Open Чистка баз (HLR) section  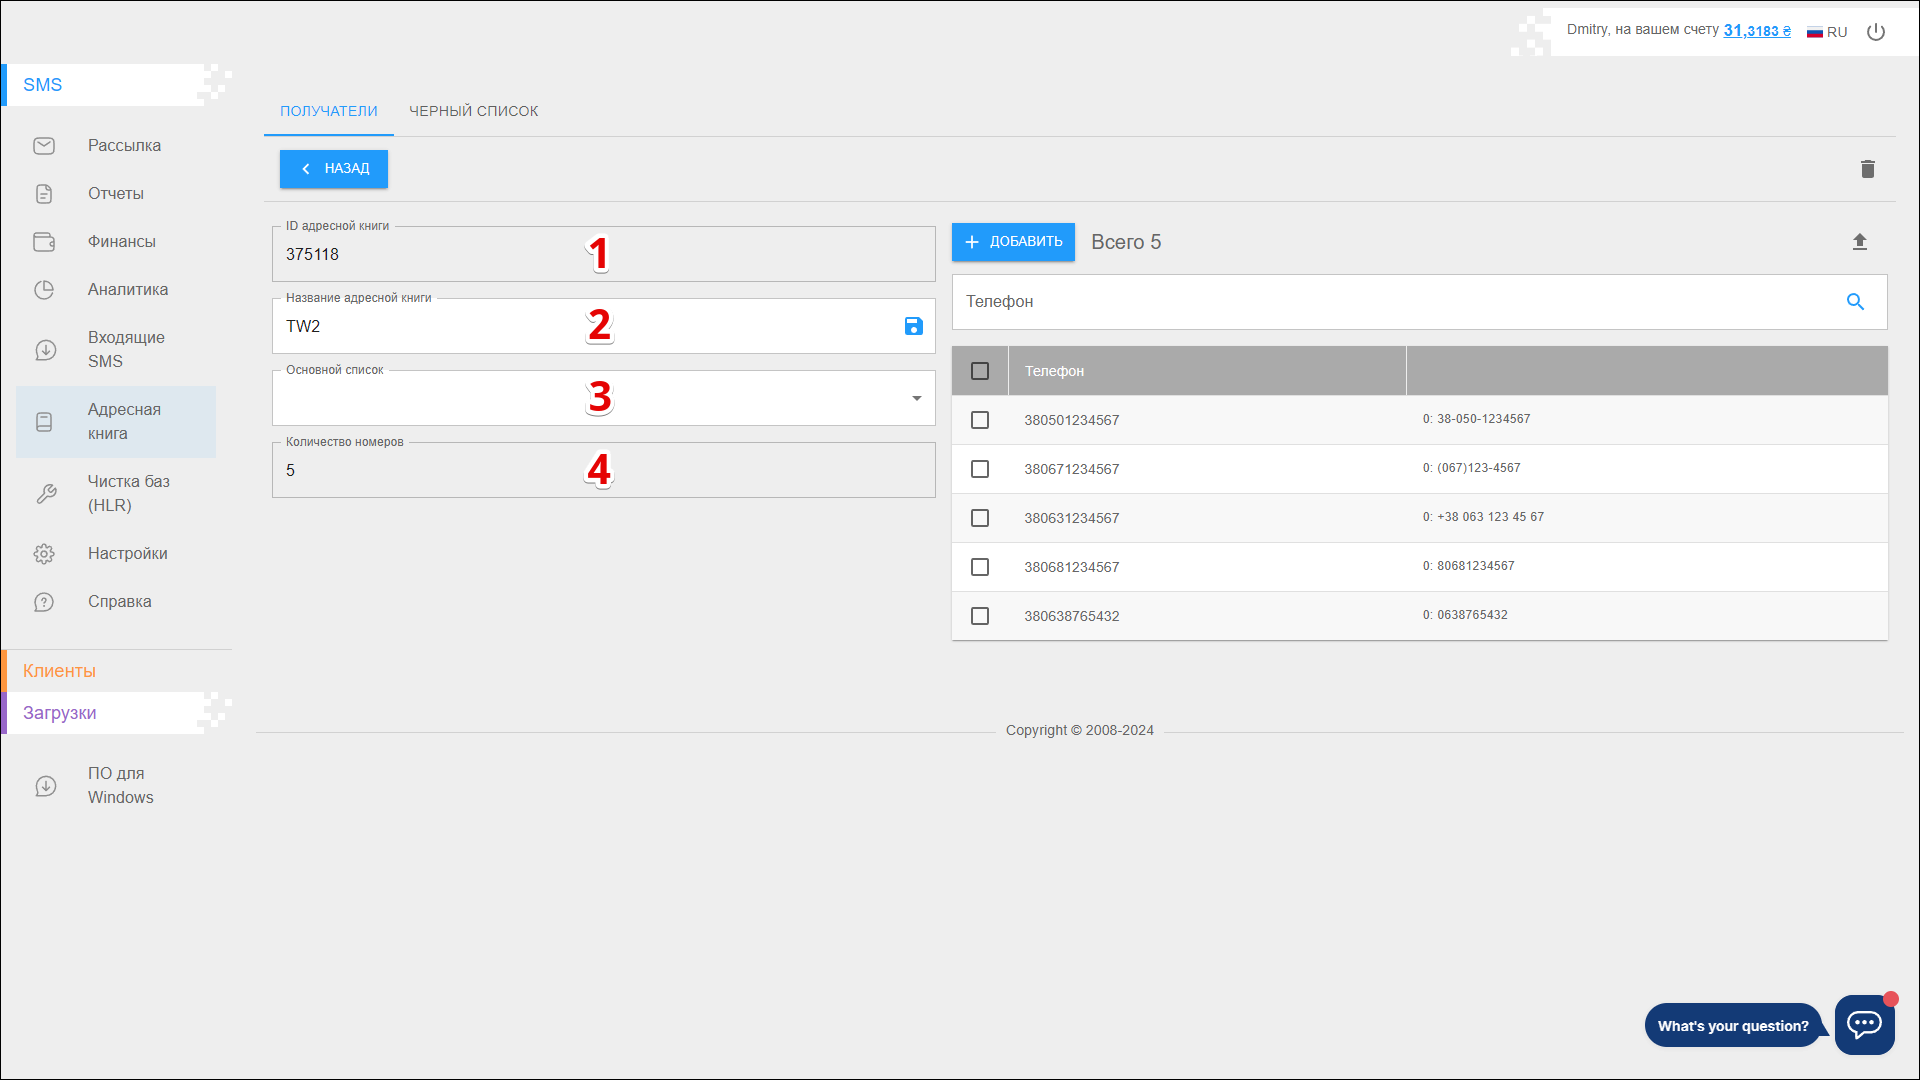point(128,493)
